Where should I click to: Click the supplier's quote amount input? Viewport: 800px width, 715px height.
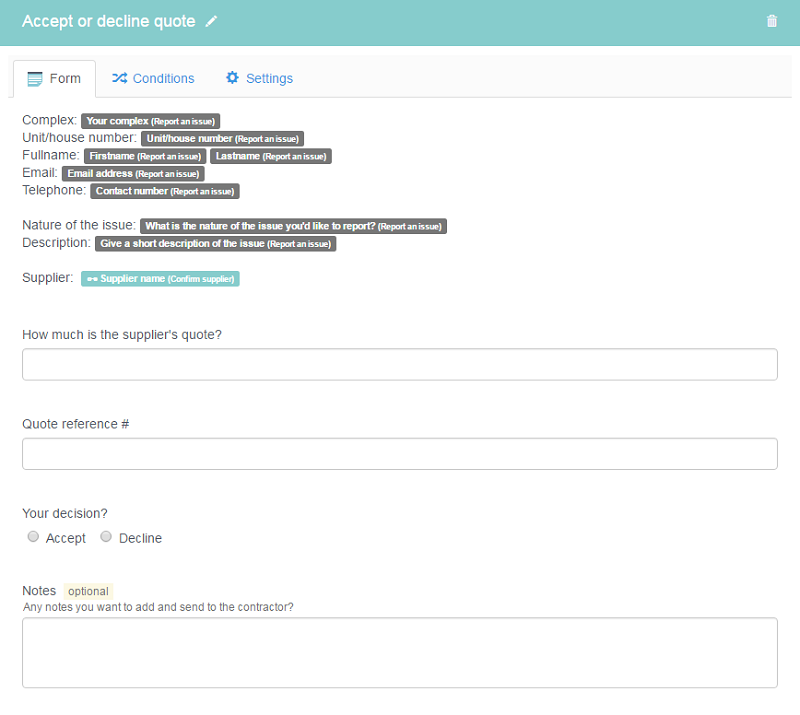tap(400, 364)
